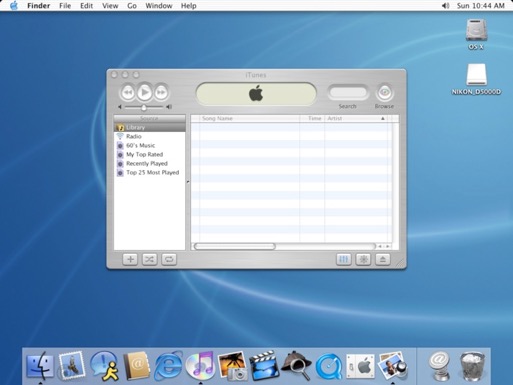The image size is (513, 385).
Task: Click the iTunes play button
Action: click(x=145, y=92)
